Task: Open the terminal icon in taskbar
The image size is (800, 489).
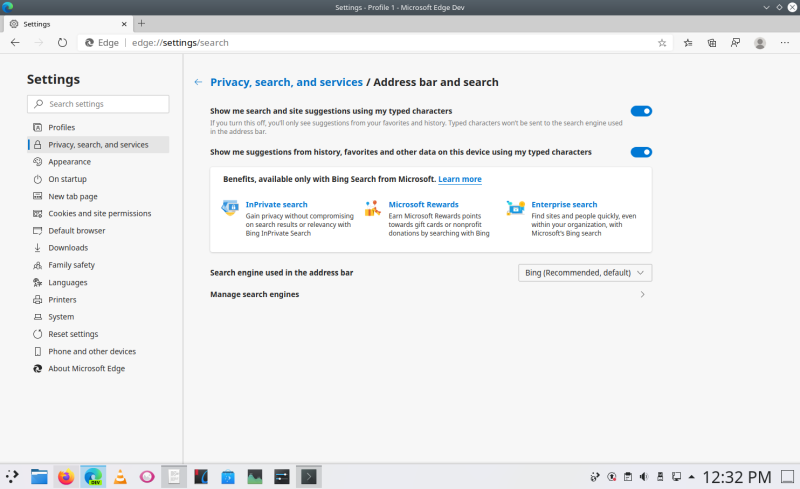Action: pos(309,477)
